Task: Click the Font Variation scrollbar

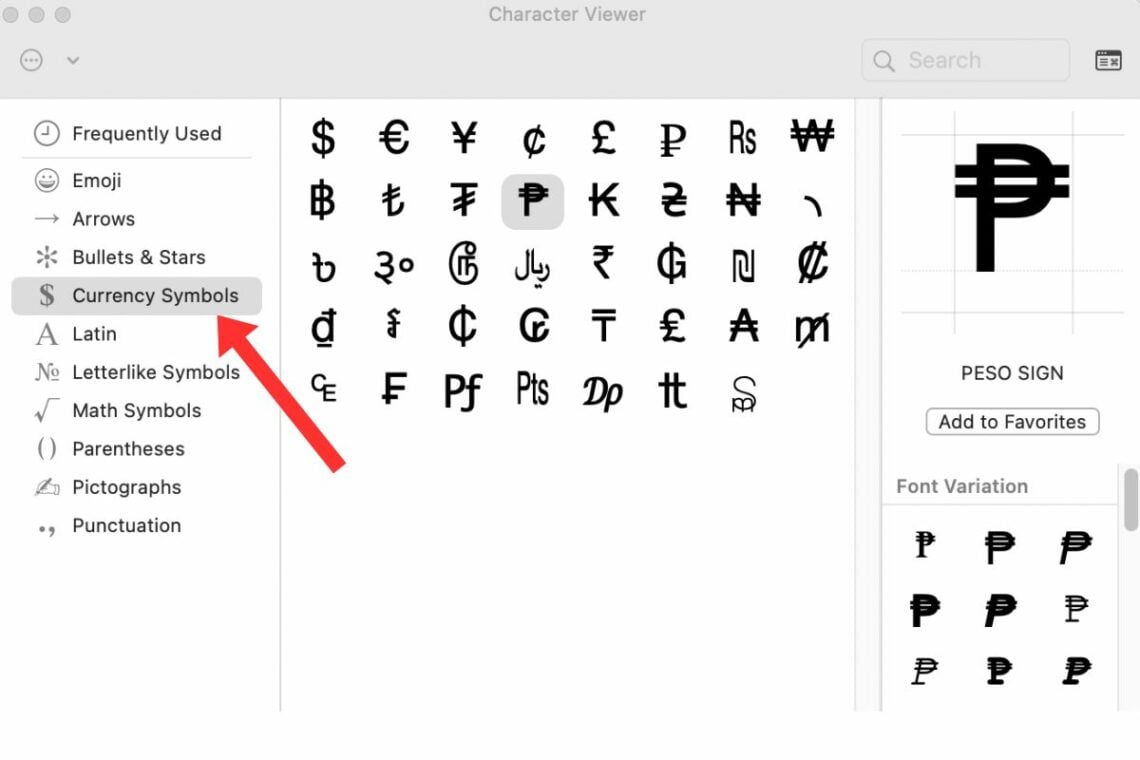Action: pyautogui.click(x=1131, y=500)
